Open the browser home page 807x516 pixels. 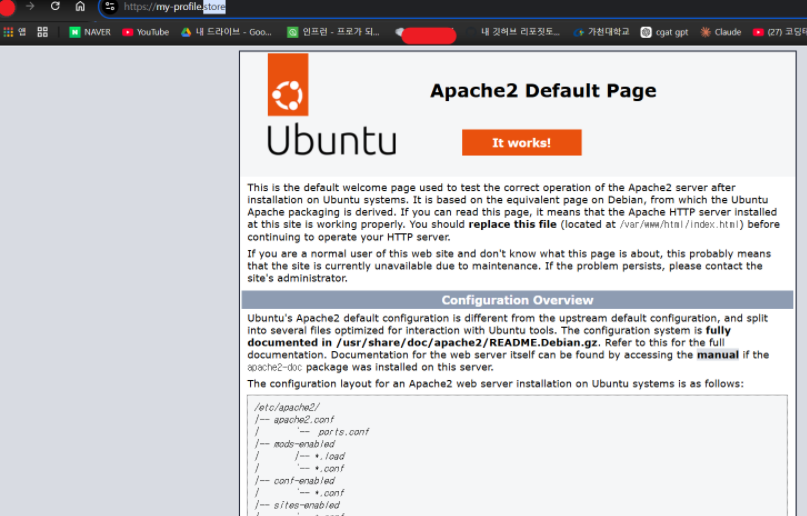pos(80,6)
